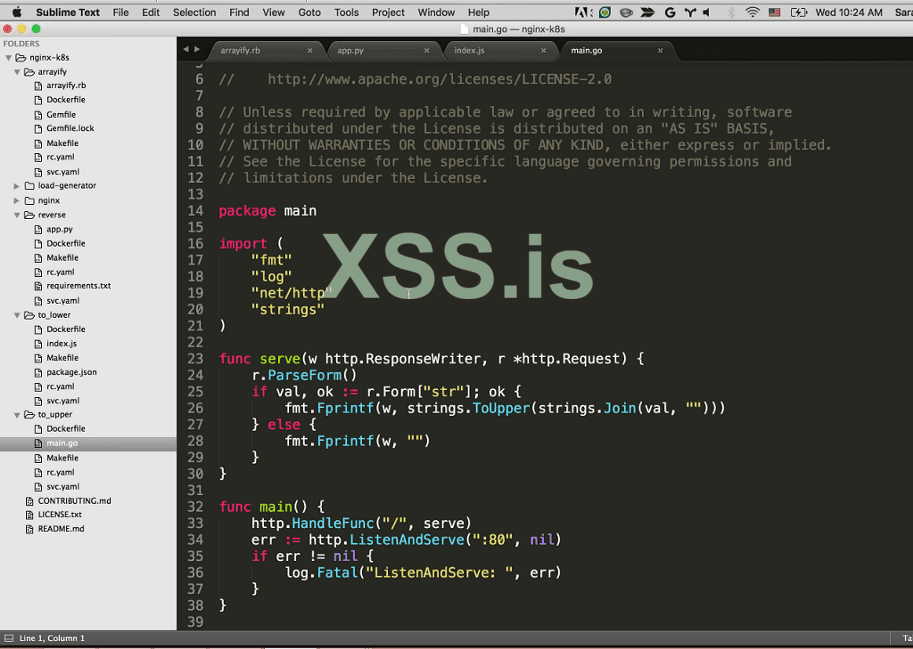
Task: Open the Sublime Text application menu
Action: click(x=68, y=12)
